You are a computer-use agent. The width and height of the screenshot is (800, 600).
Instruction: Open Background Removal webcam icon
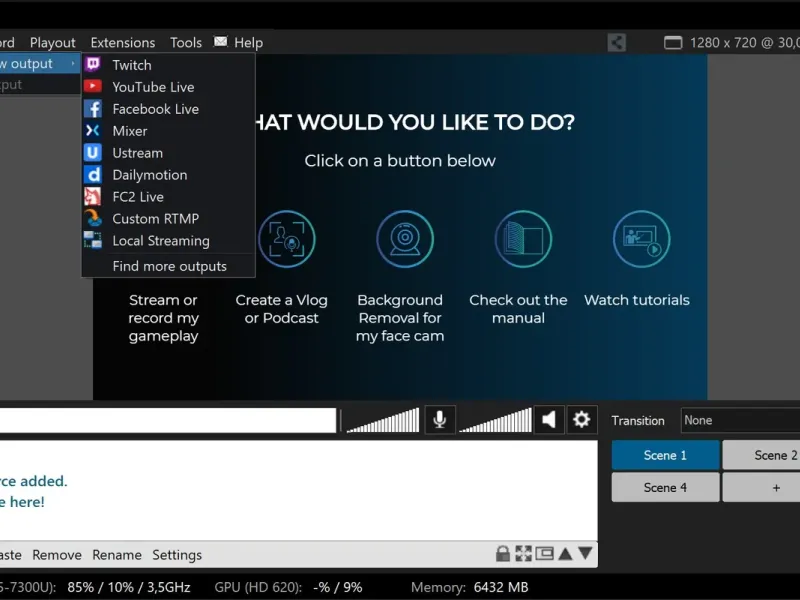point(405,239)
